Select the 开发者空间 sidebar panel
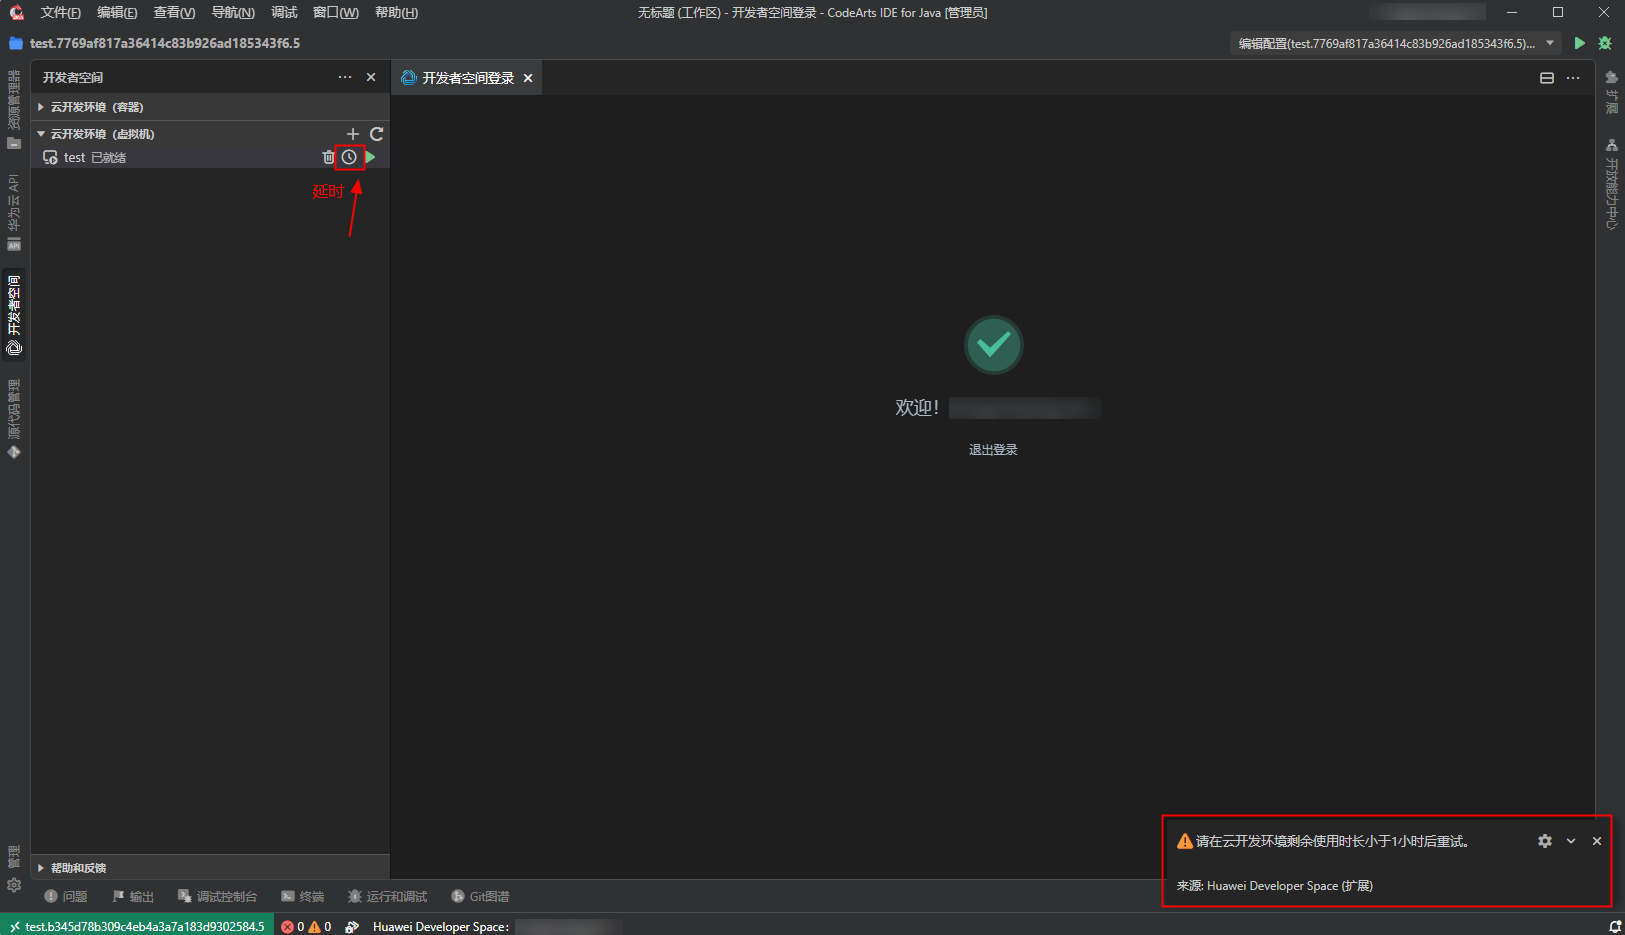The height and width of the screenshot is (935, 1625). tap(14, 315)
